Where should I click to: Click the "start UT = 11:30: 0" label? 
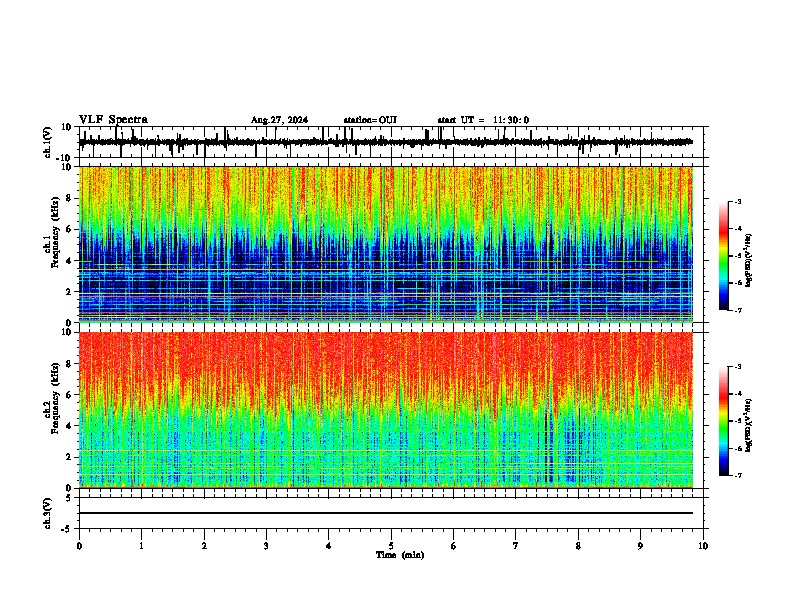click(x=483, y=120)
